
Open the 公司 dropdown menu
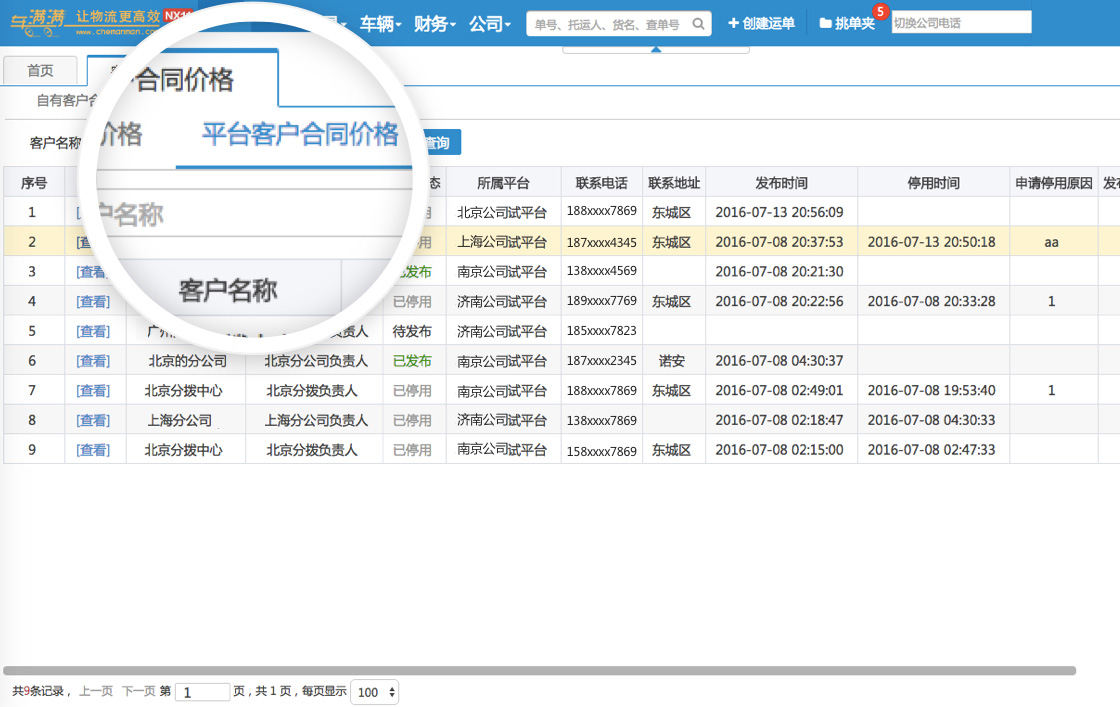[x=490, y=24]
